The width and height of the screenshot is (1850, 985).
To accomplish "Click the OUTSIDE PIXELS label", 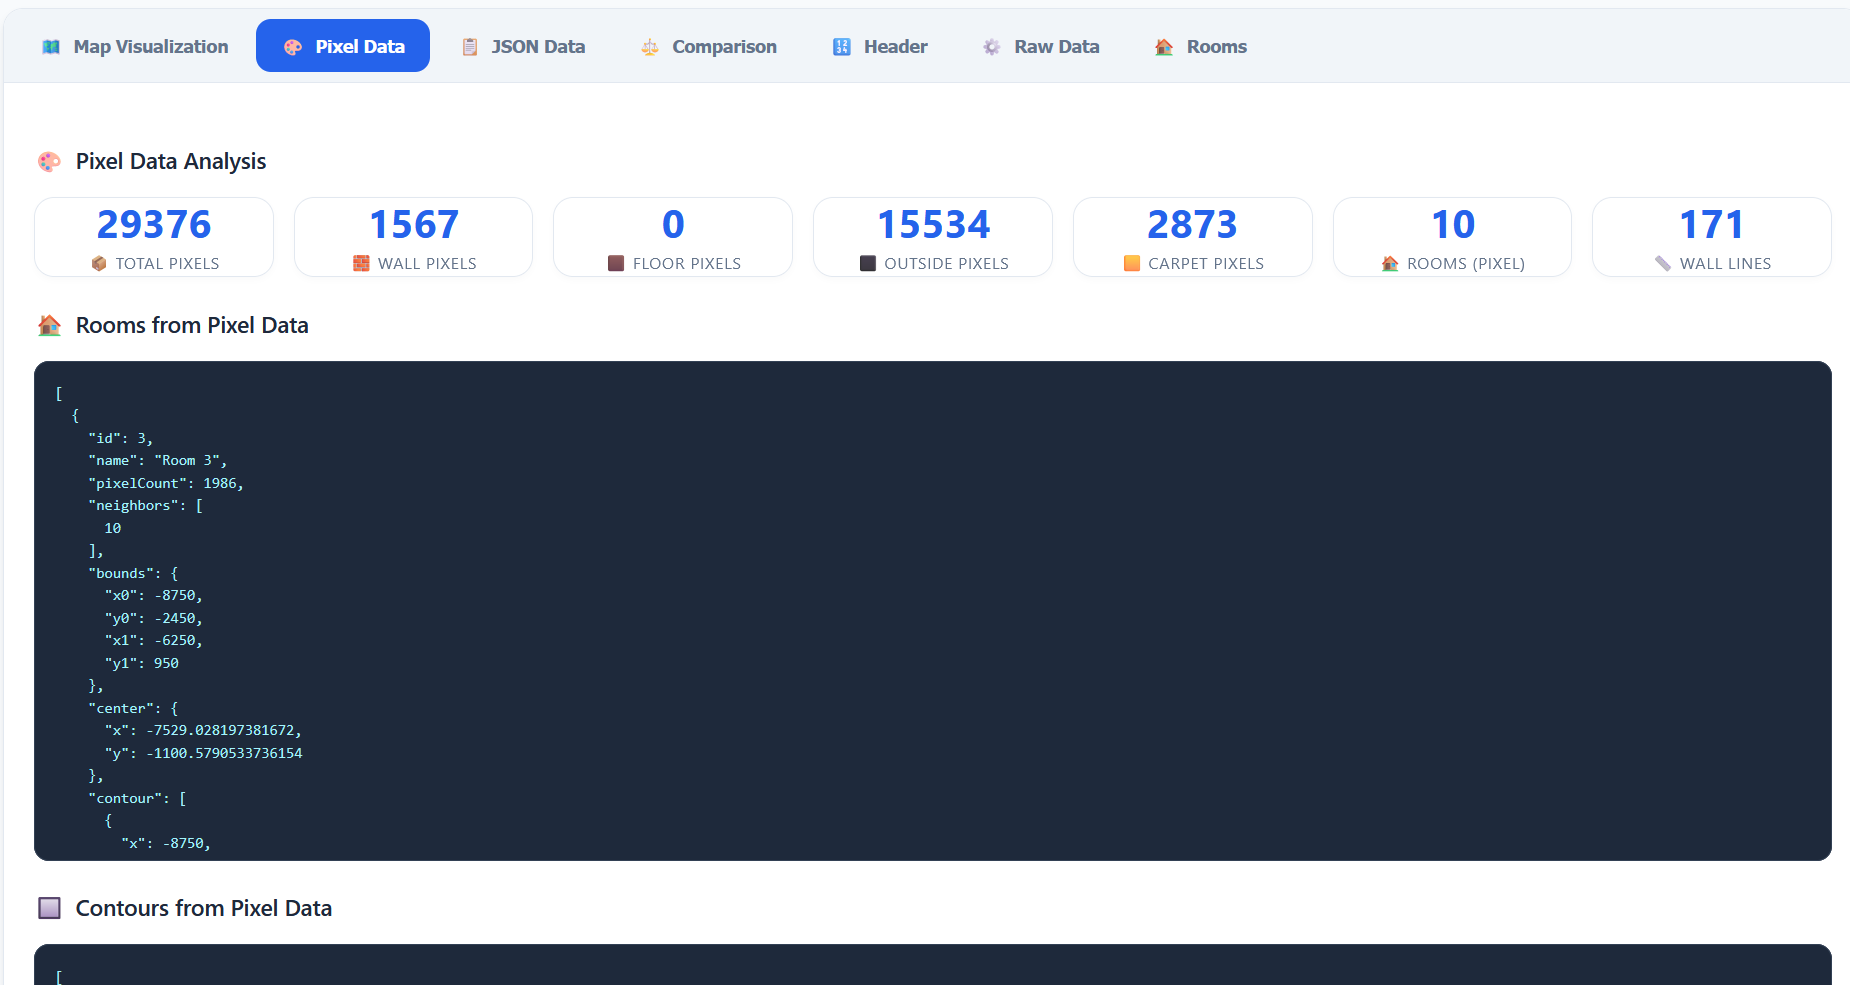I will (946, 264).
